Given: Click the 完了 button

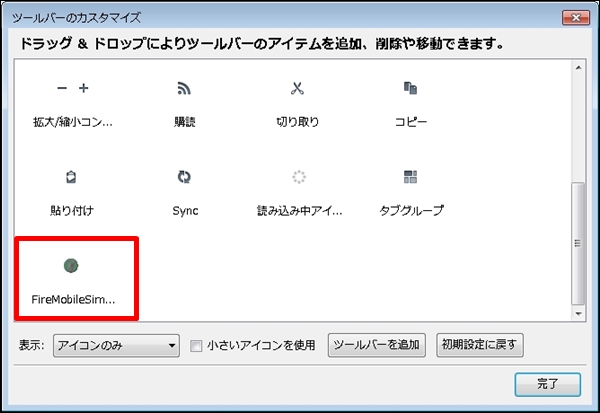Looking at the screenshot, I should point(548,384).
